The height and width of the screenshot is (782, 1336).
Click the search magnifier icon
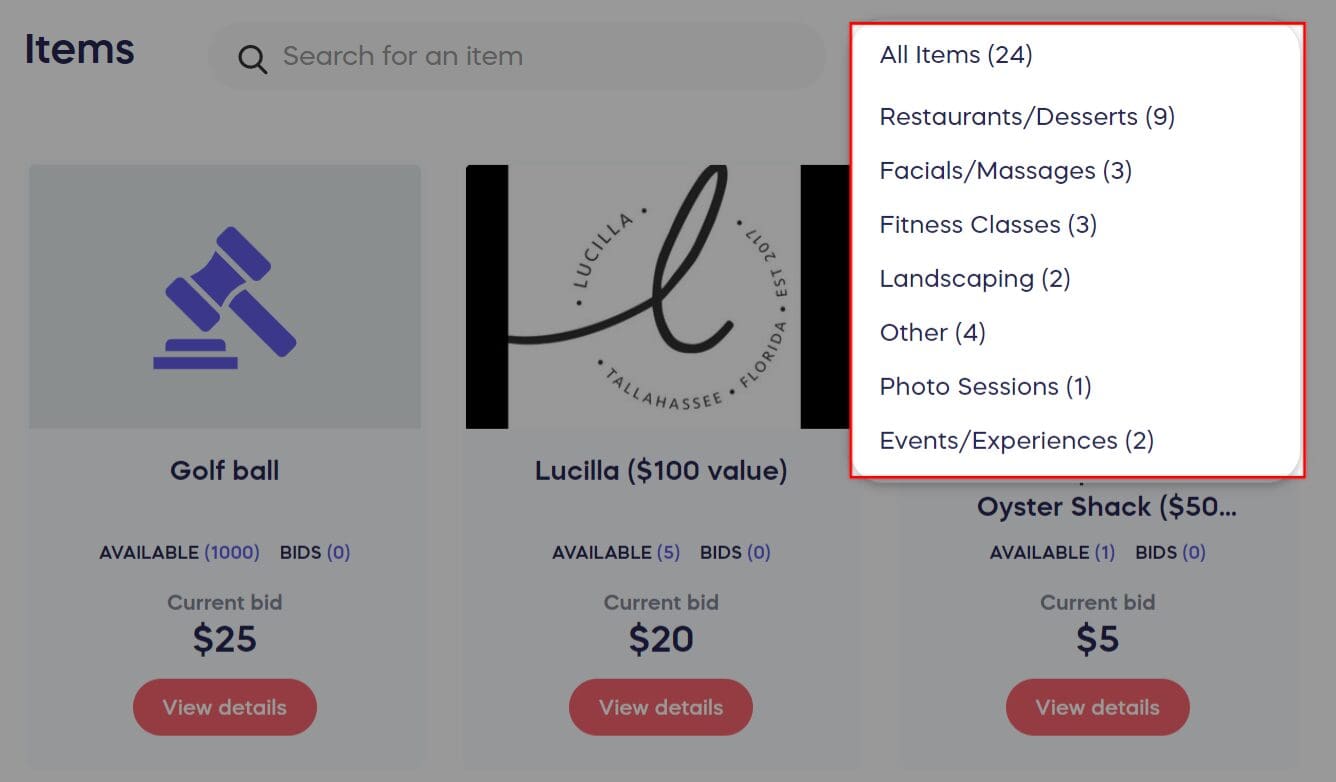(x=252, y=59)
